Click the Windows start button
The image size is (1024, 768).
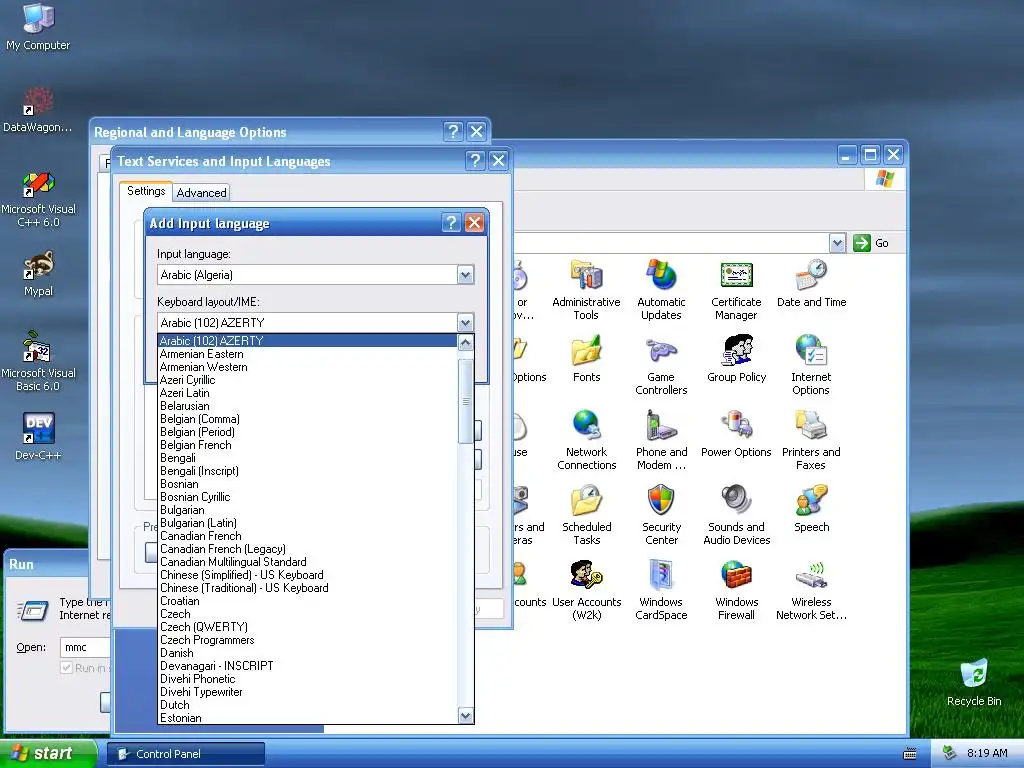pos(48,753)
